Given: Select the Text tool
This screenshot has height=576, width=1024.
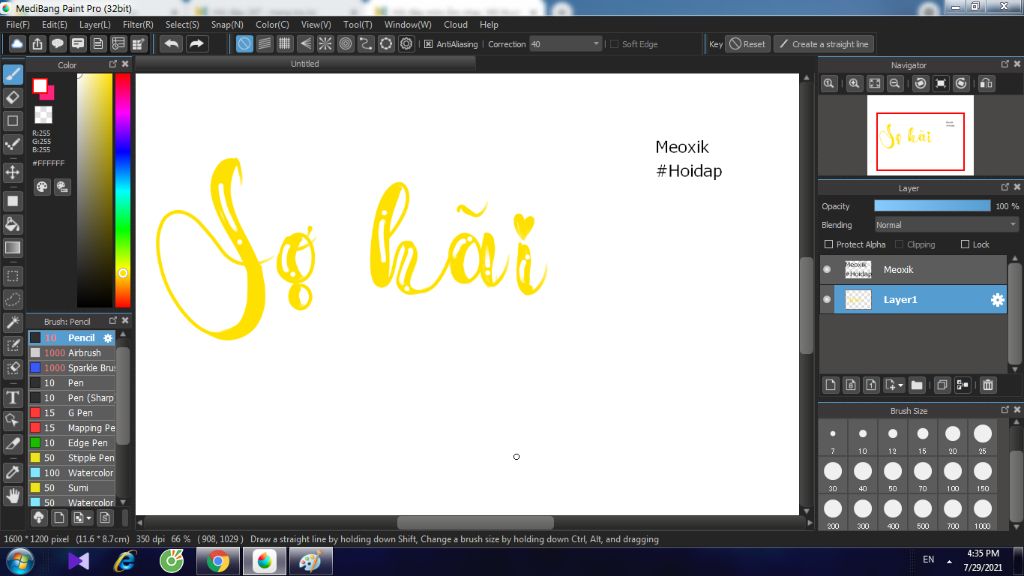Looking at the screenshot, I should pyautogui.click(x=12, y=397).
